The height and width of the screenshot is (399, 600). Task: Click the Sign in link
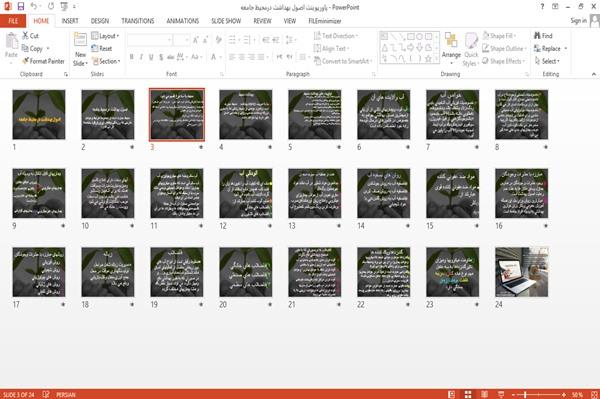click(578, 21)
